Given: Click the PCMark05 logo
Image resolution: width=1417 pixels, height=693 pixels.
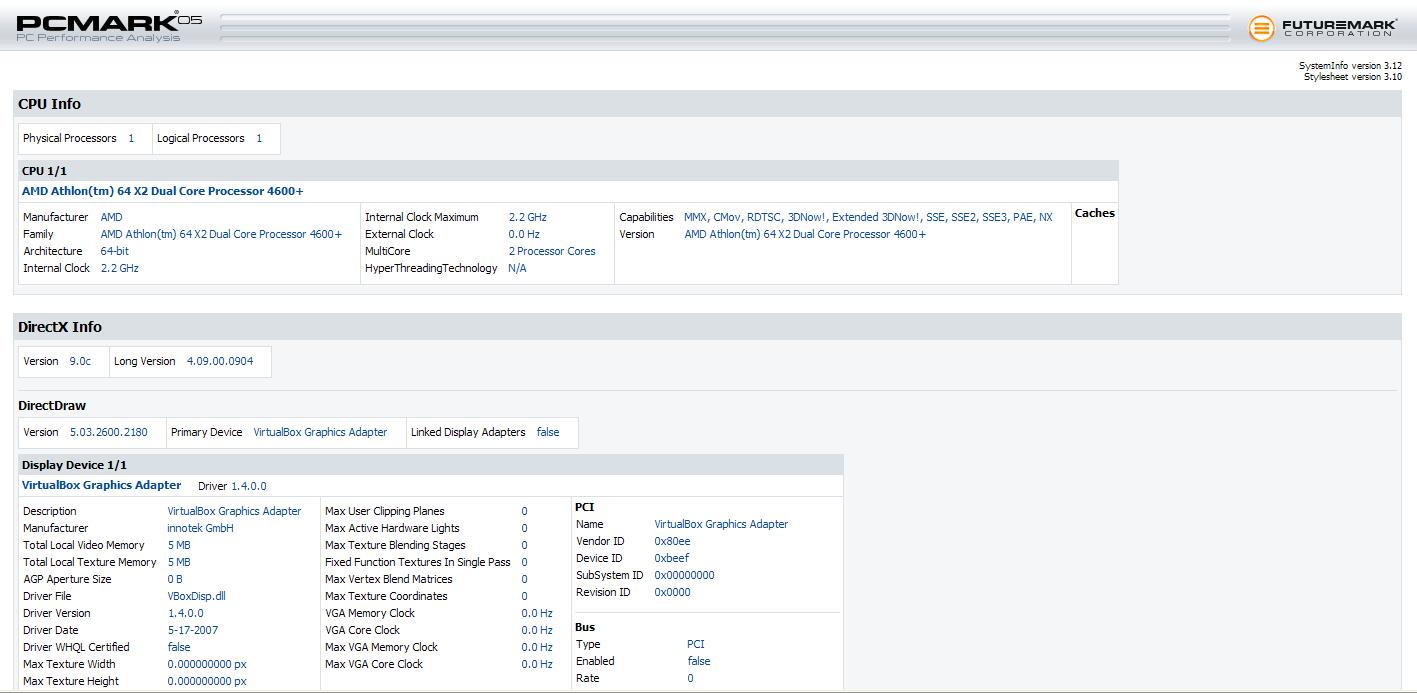Looking at the screenshot, I should tap(109, 27).
